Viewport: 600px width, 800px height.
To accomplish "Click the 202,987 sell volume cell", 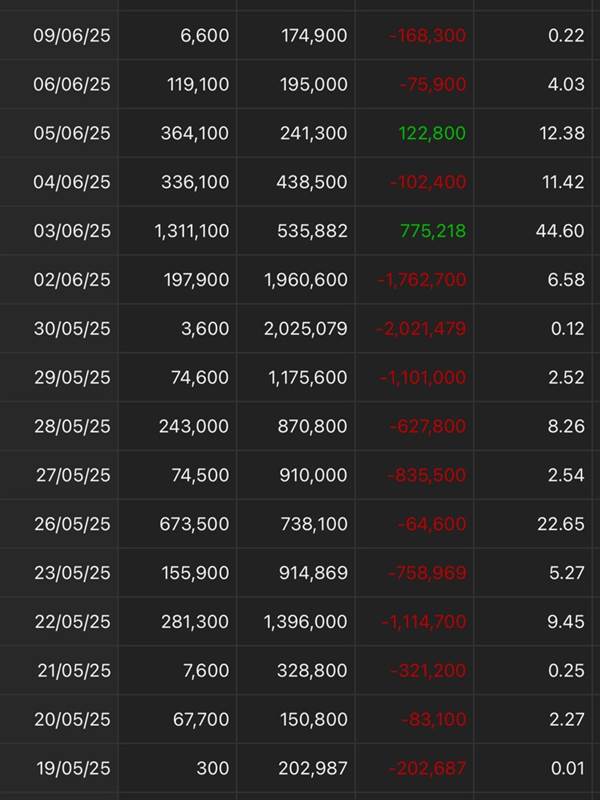I will pyautogui.click(x=313, y=768).
